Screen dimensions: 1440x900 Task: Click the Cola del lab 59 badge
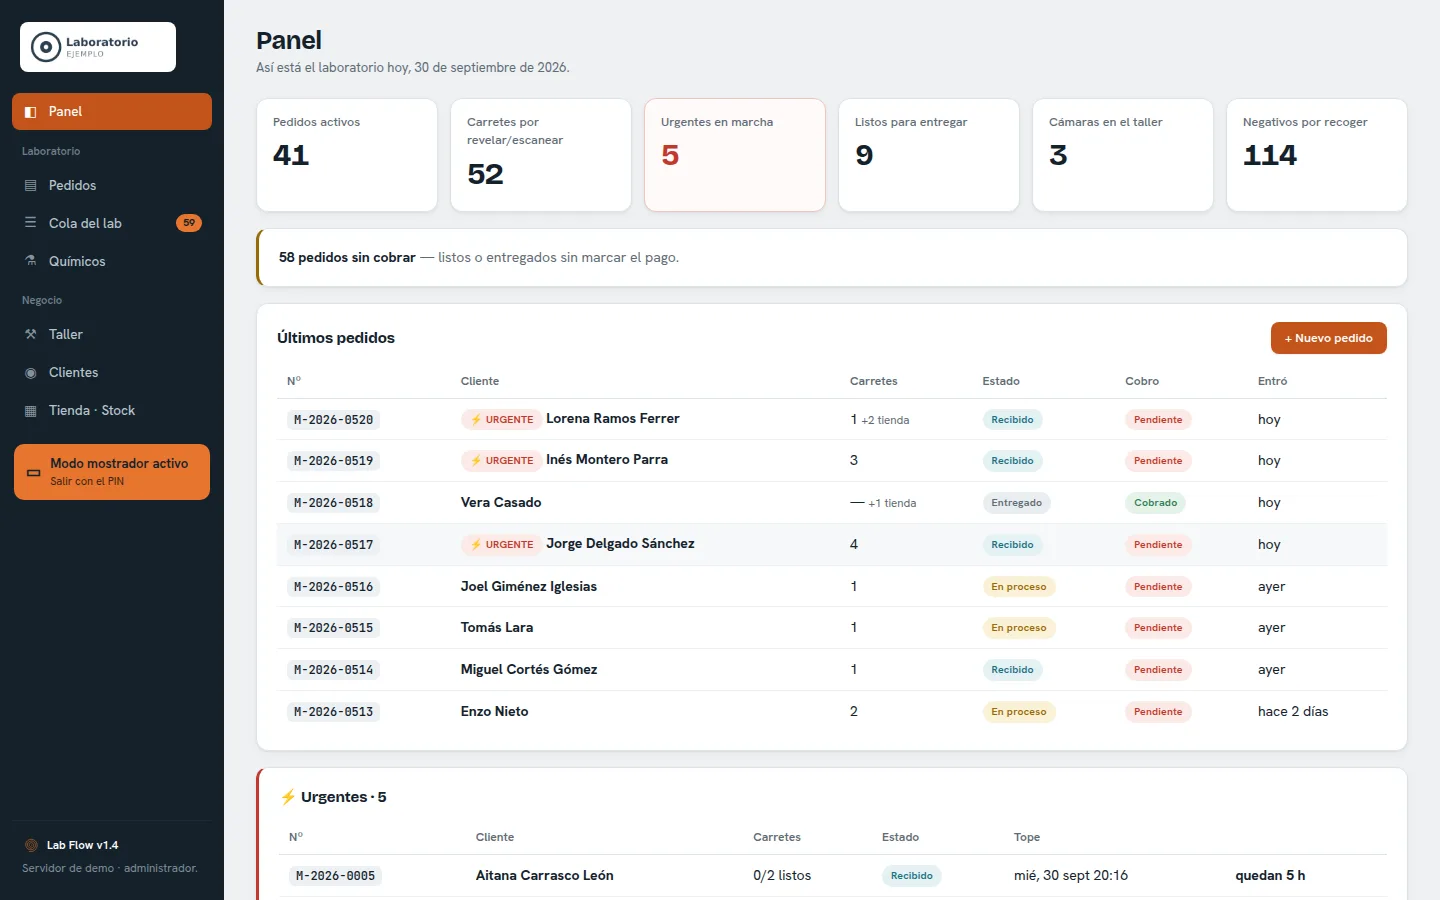[189, 223]
